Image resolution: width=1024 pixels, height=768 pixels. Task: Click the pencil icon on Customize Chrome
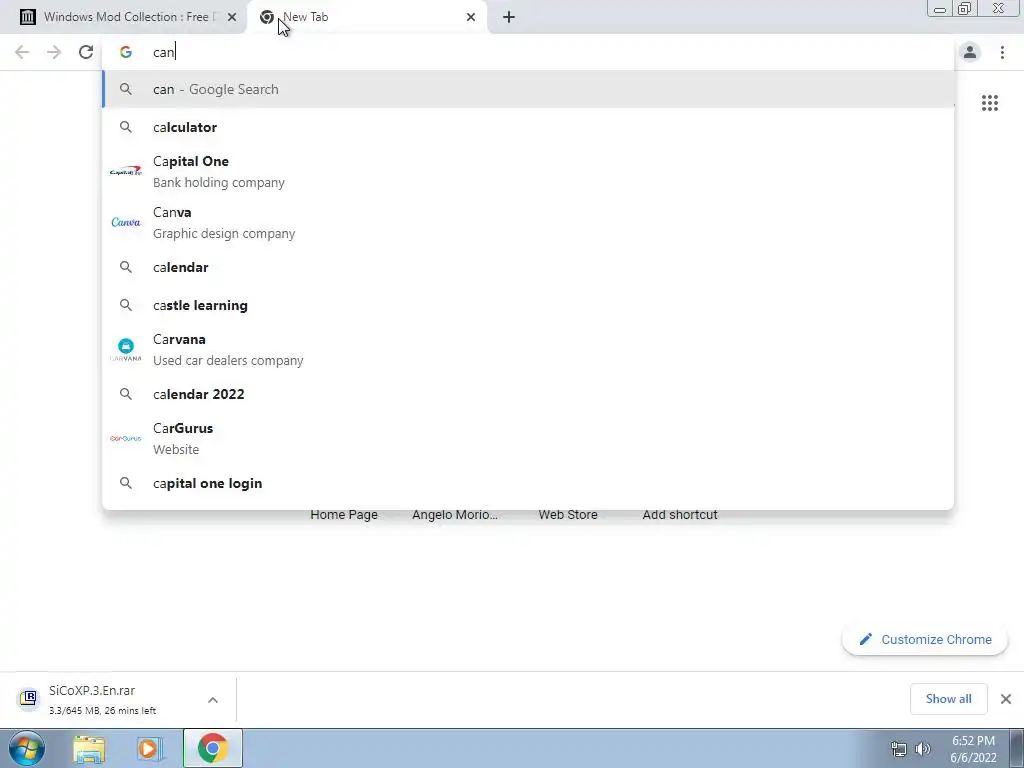click(x=865, y=639)
